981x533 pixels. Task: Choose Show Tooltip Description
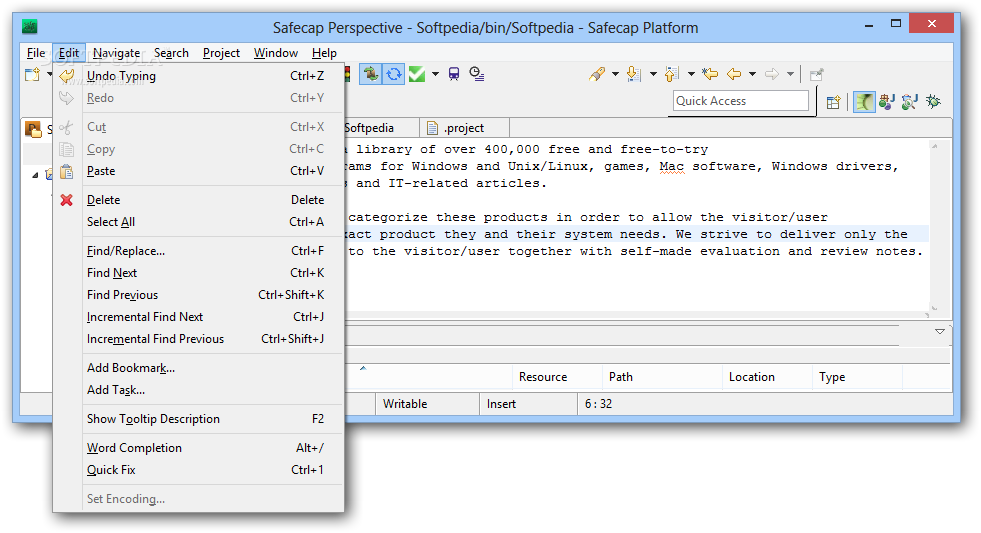coord(198,419)
